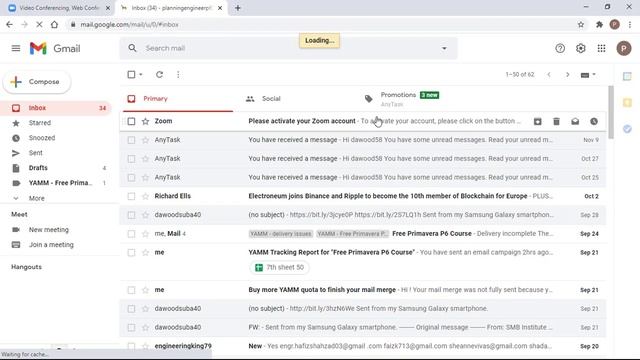Screen dimensions: 640x360
Task: Open browser extensions puzzle icon
Action: (599, 24)
